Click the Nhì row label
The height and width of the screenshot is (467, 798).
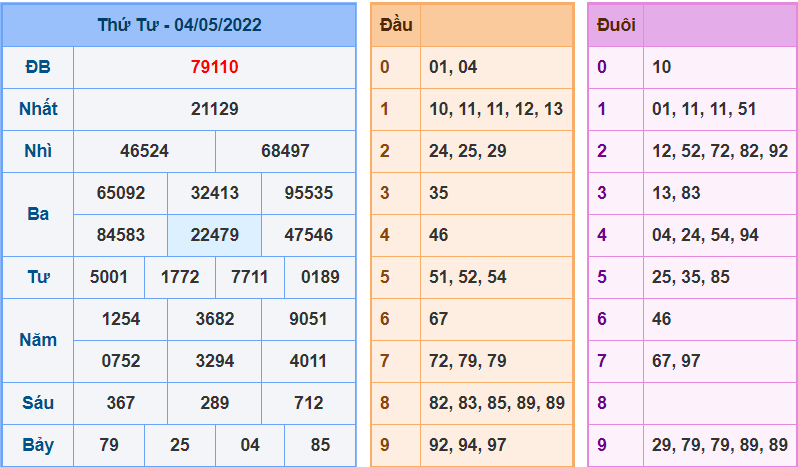pyautogui.click(x=38, y=151)
